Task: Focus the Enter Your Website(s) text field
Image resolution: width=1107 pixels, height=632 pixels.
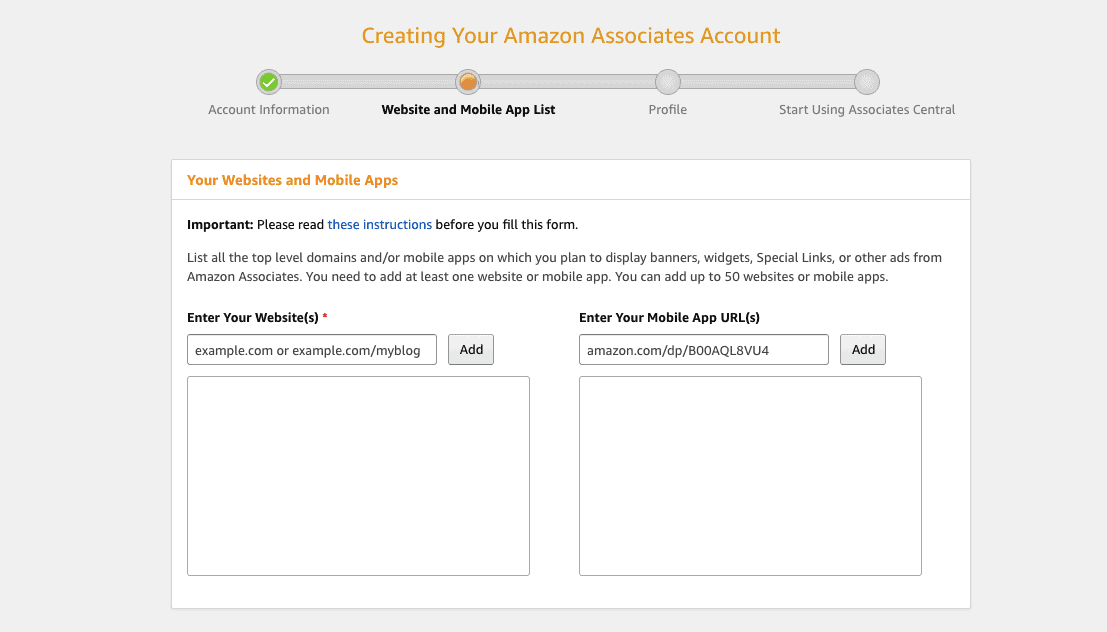Action: coord(312,350)
